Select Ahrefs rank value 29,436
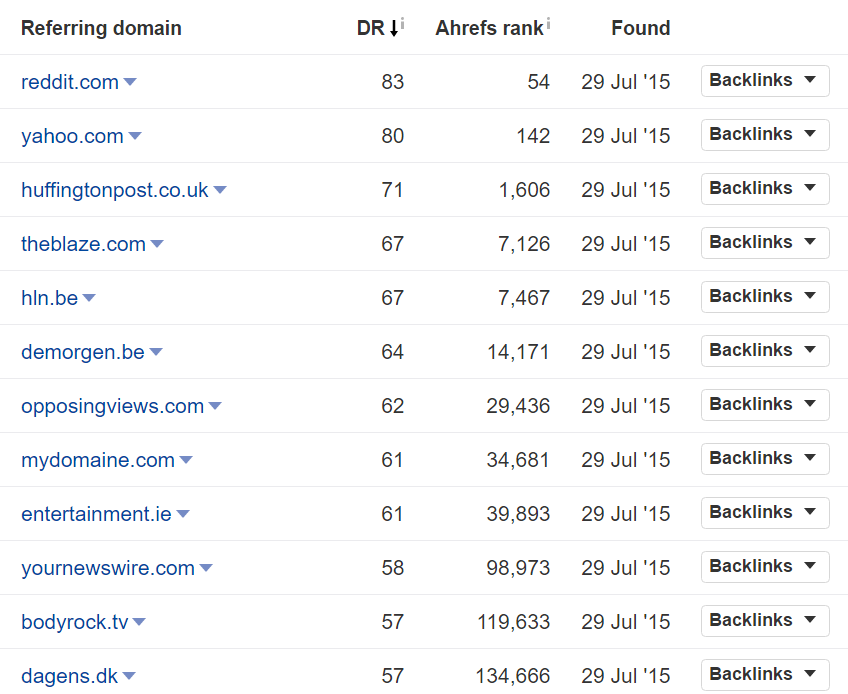The width and height of the screenshot is (848, 694). 518,406
